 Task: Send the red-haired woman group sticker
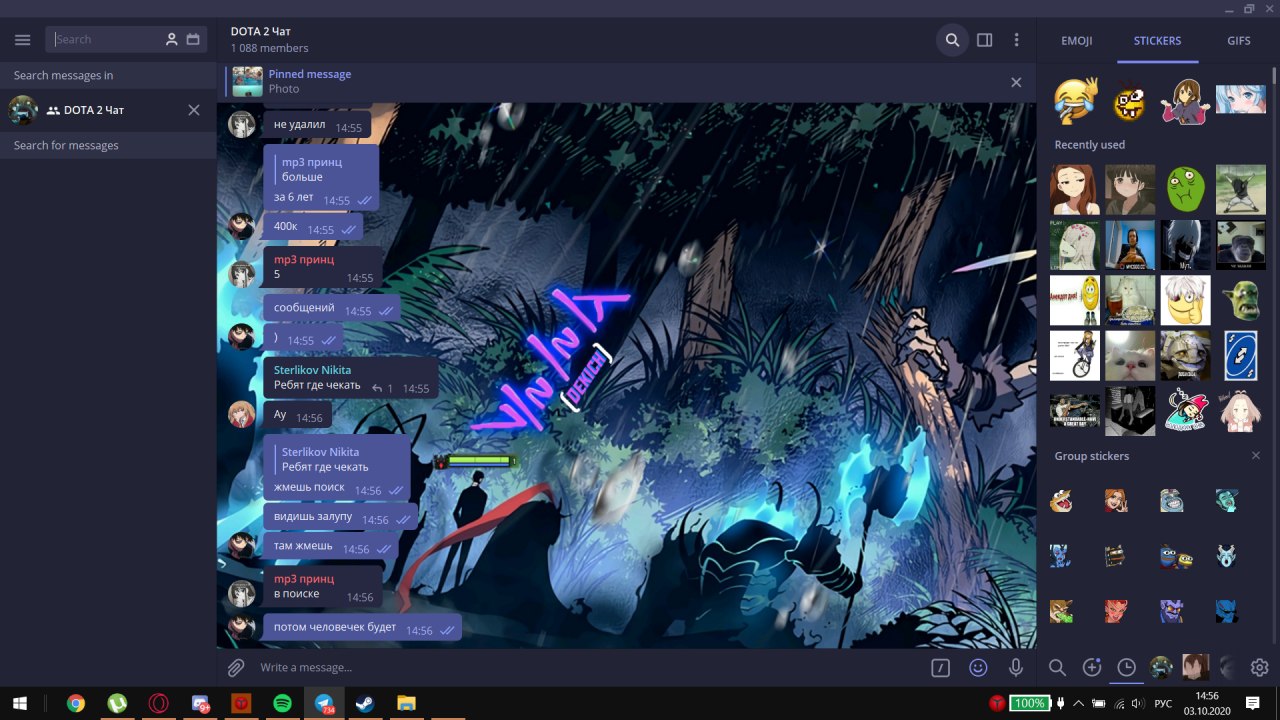click(1117, 500)
